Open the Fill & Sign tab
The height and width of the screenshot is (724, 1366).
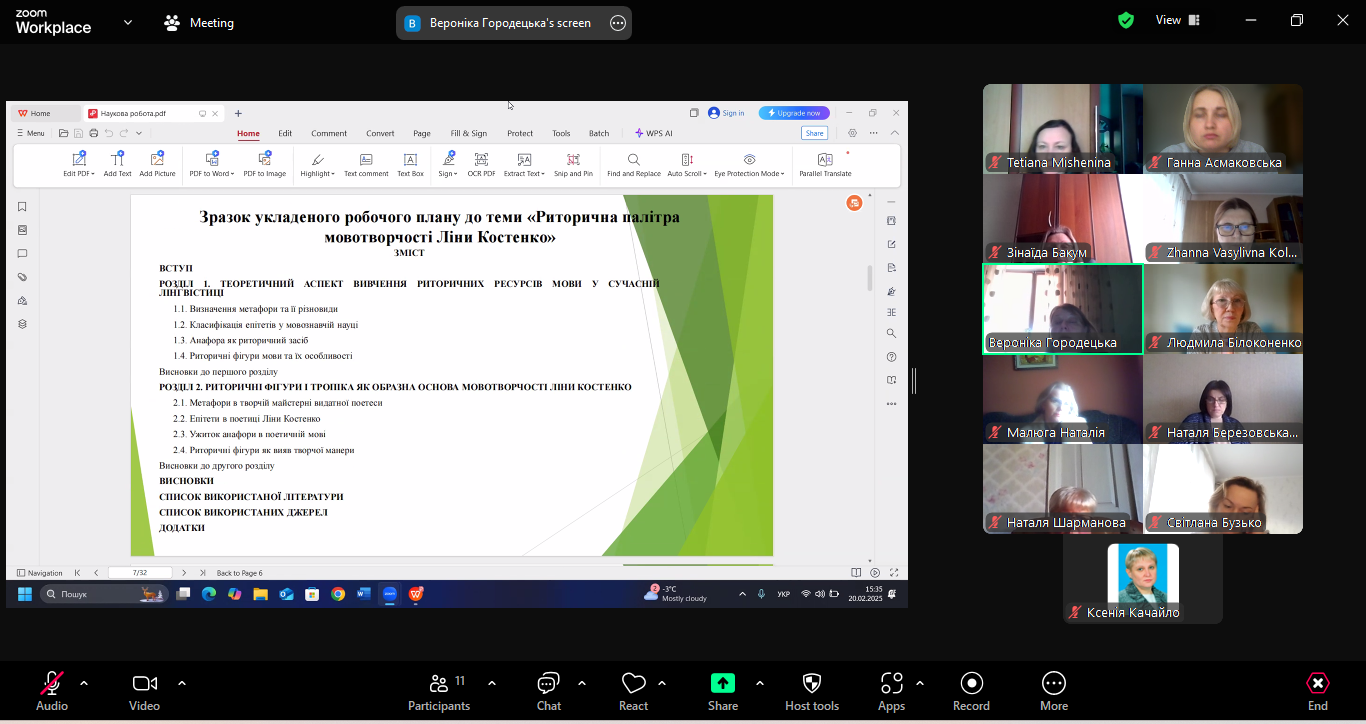tap(469, 133)
